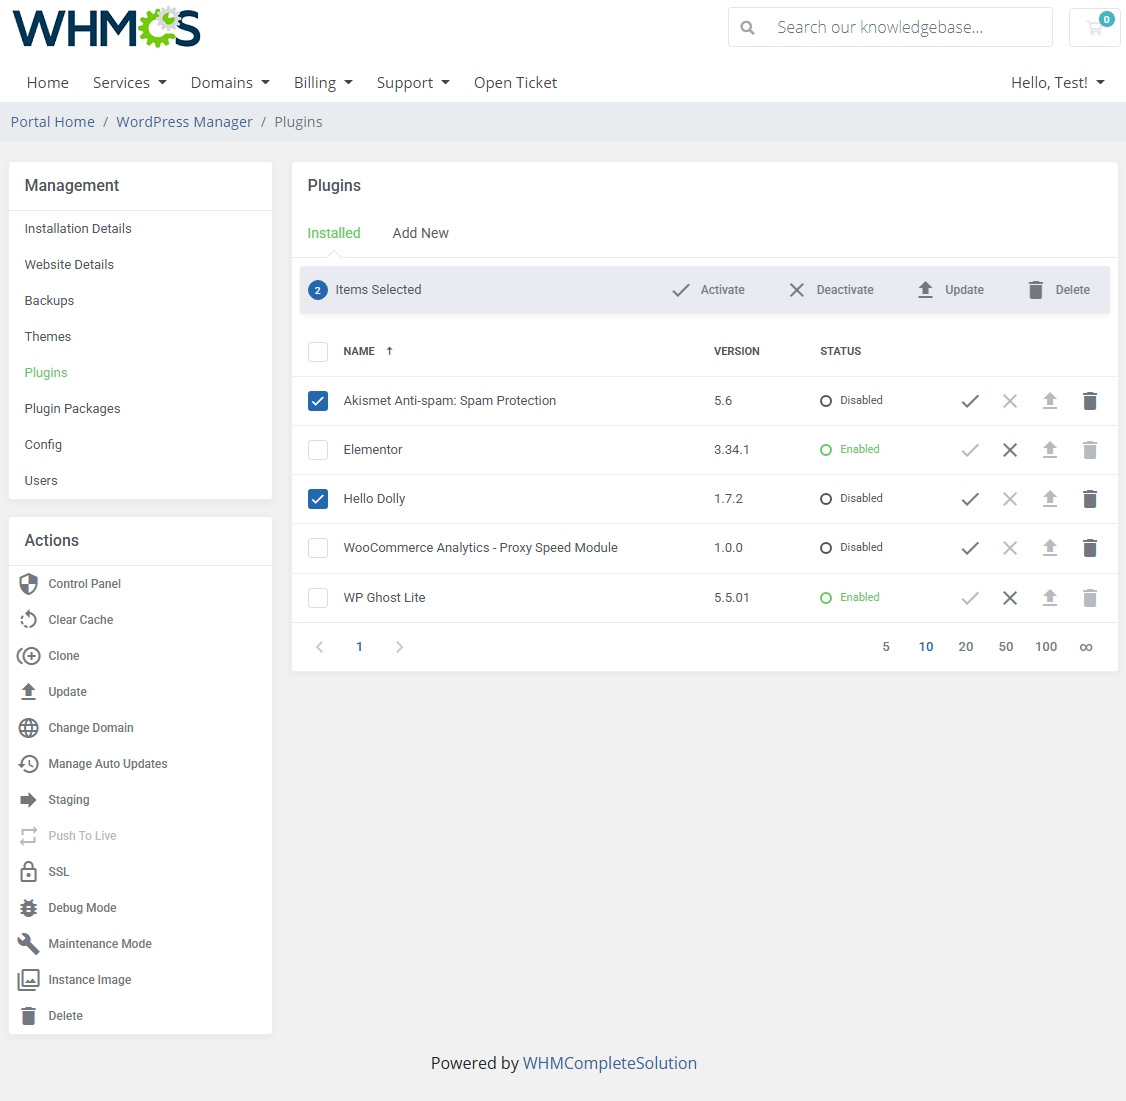The image size is (1126, 1101).
Task: Go to Portal Home via the breadcrumb link
Action: 52,121
